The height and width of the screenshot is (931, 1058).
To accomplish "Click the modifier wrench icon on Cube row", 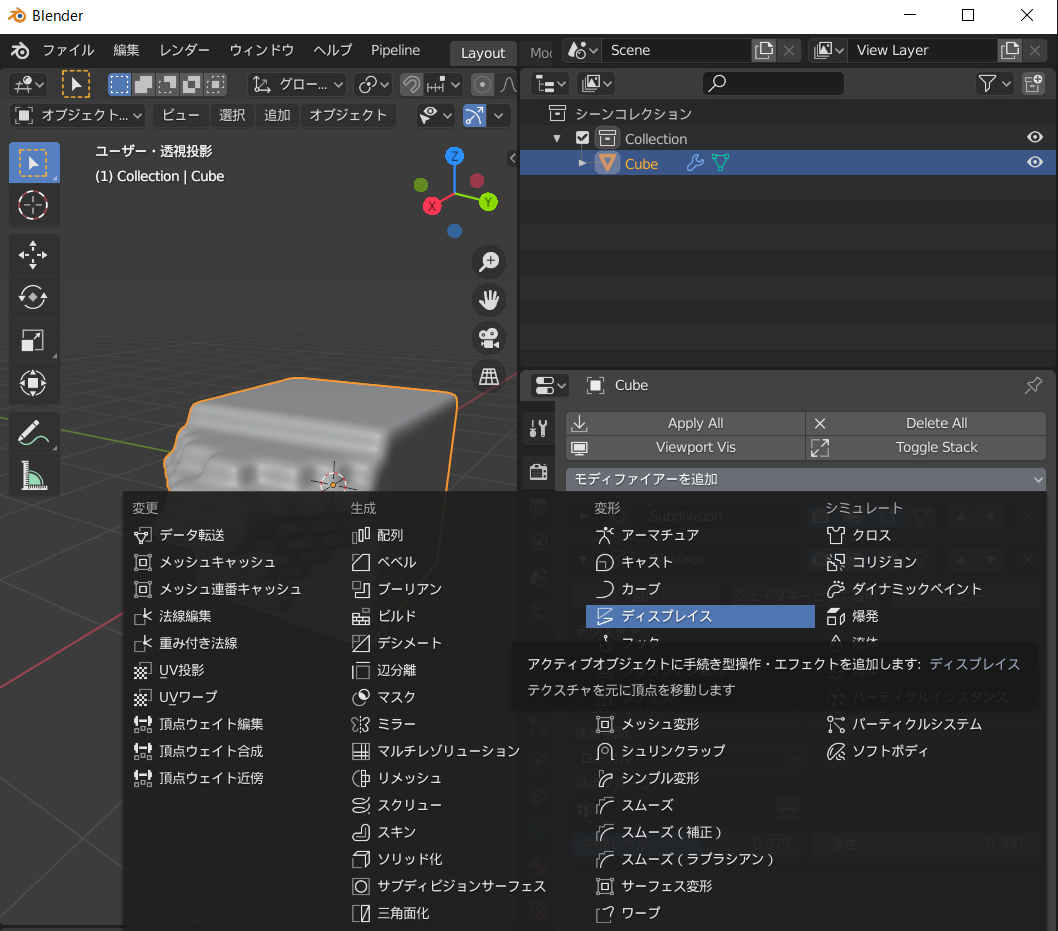I will coord(695,163).
